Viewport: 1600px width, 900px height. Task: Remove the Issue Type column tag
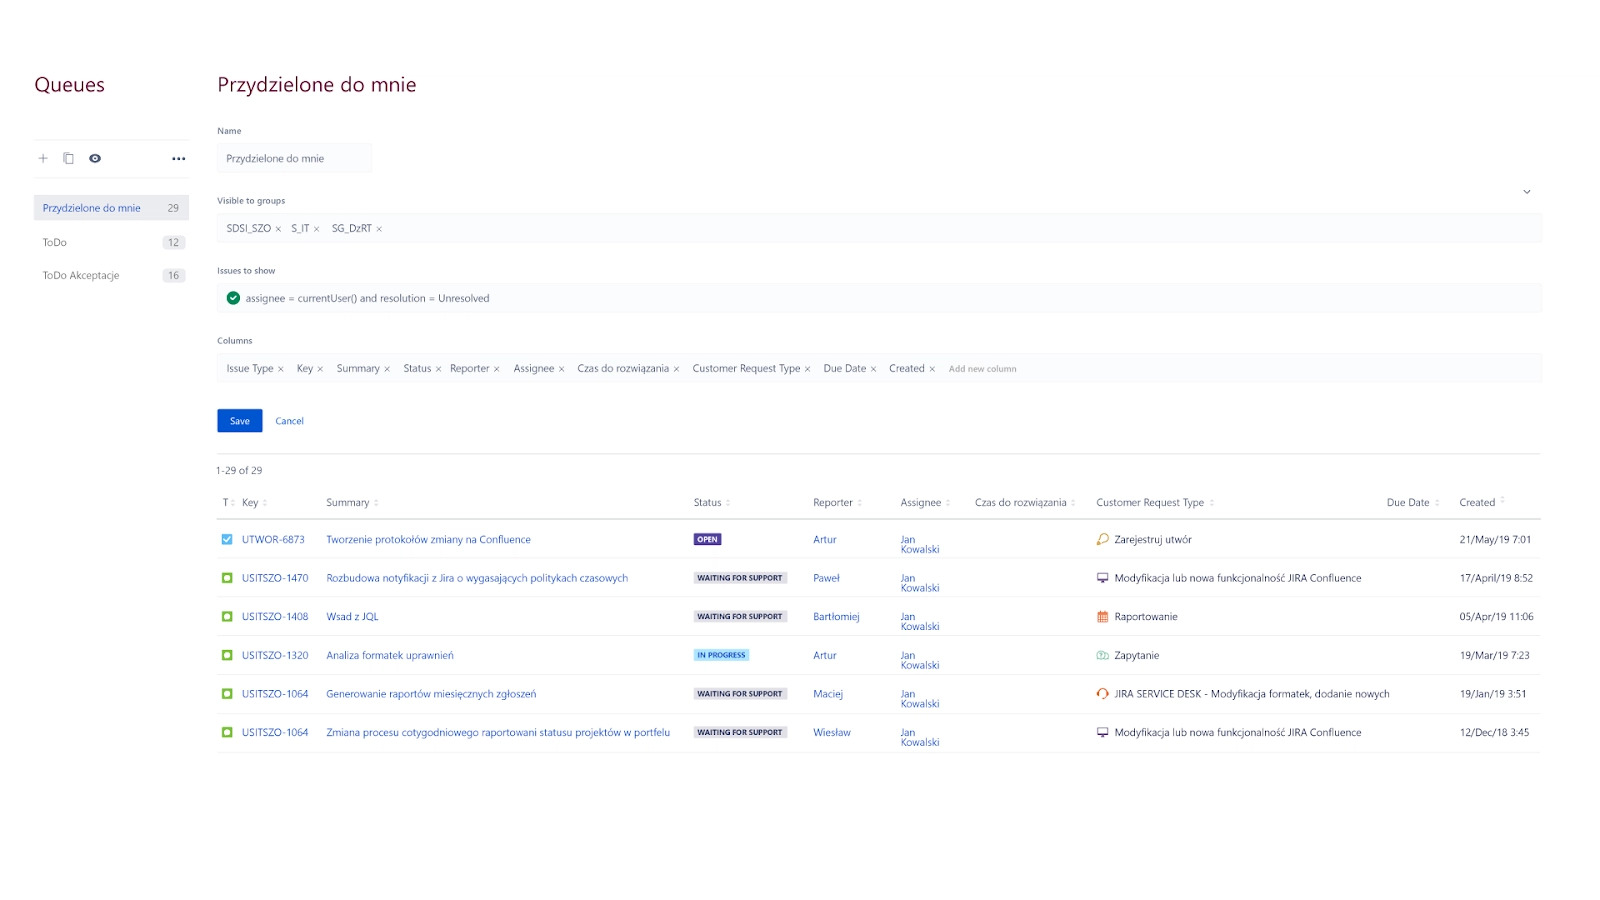[x=281, y=369]
